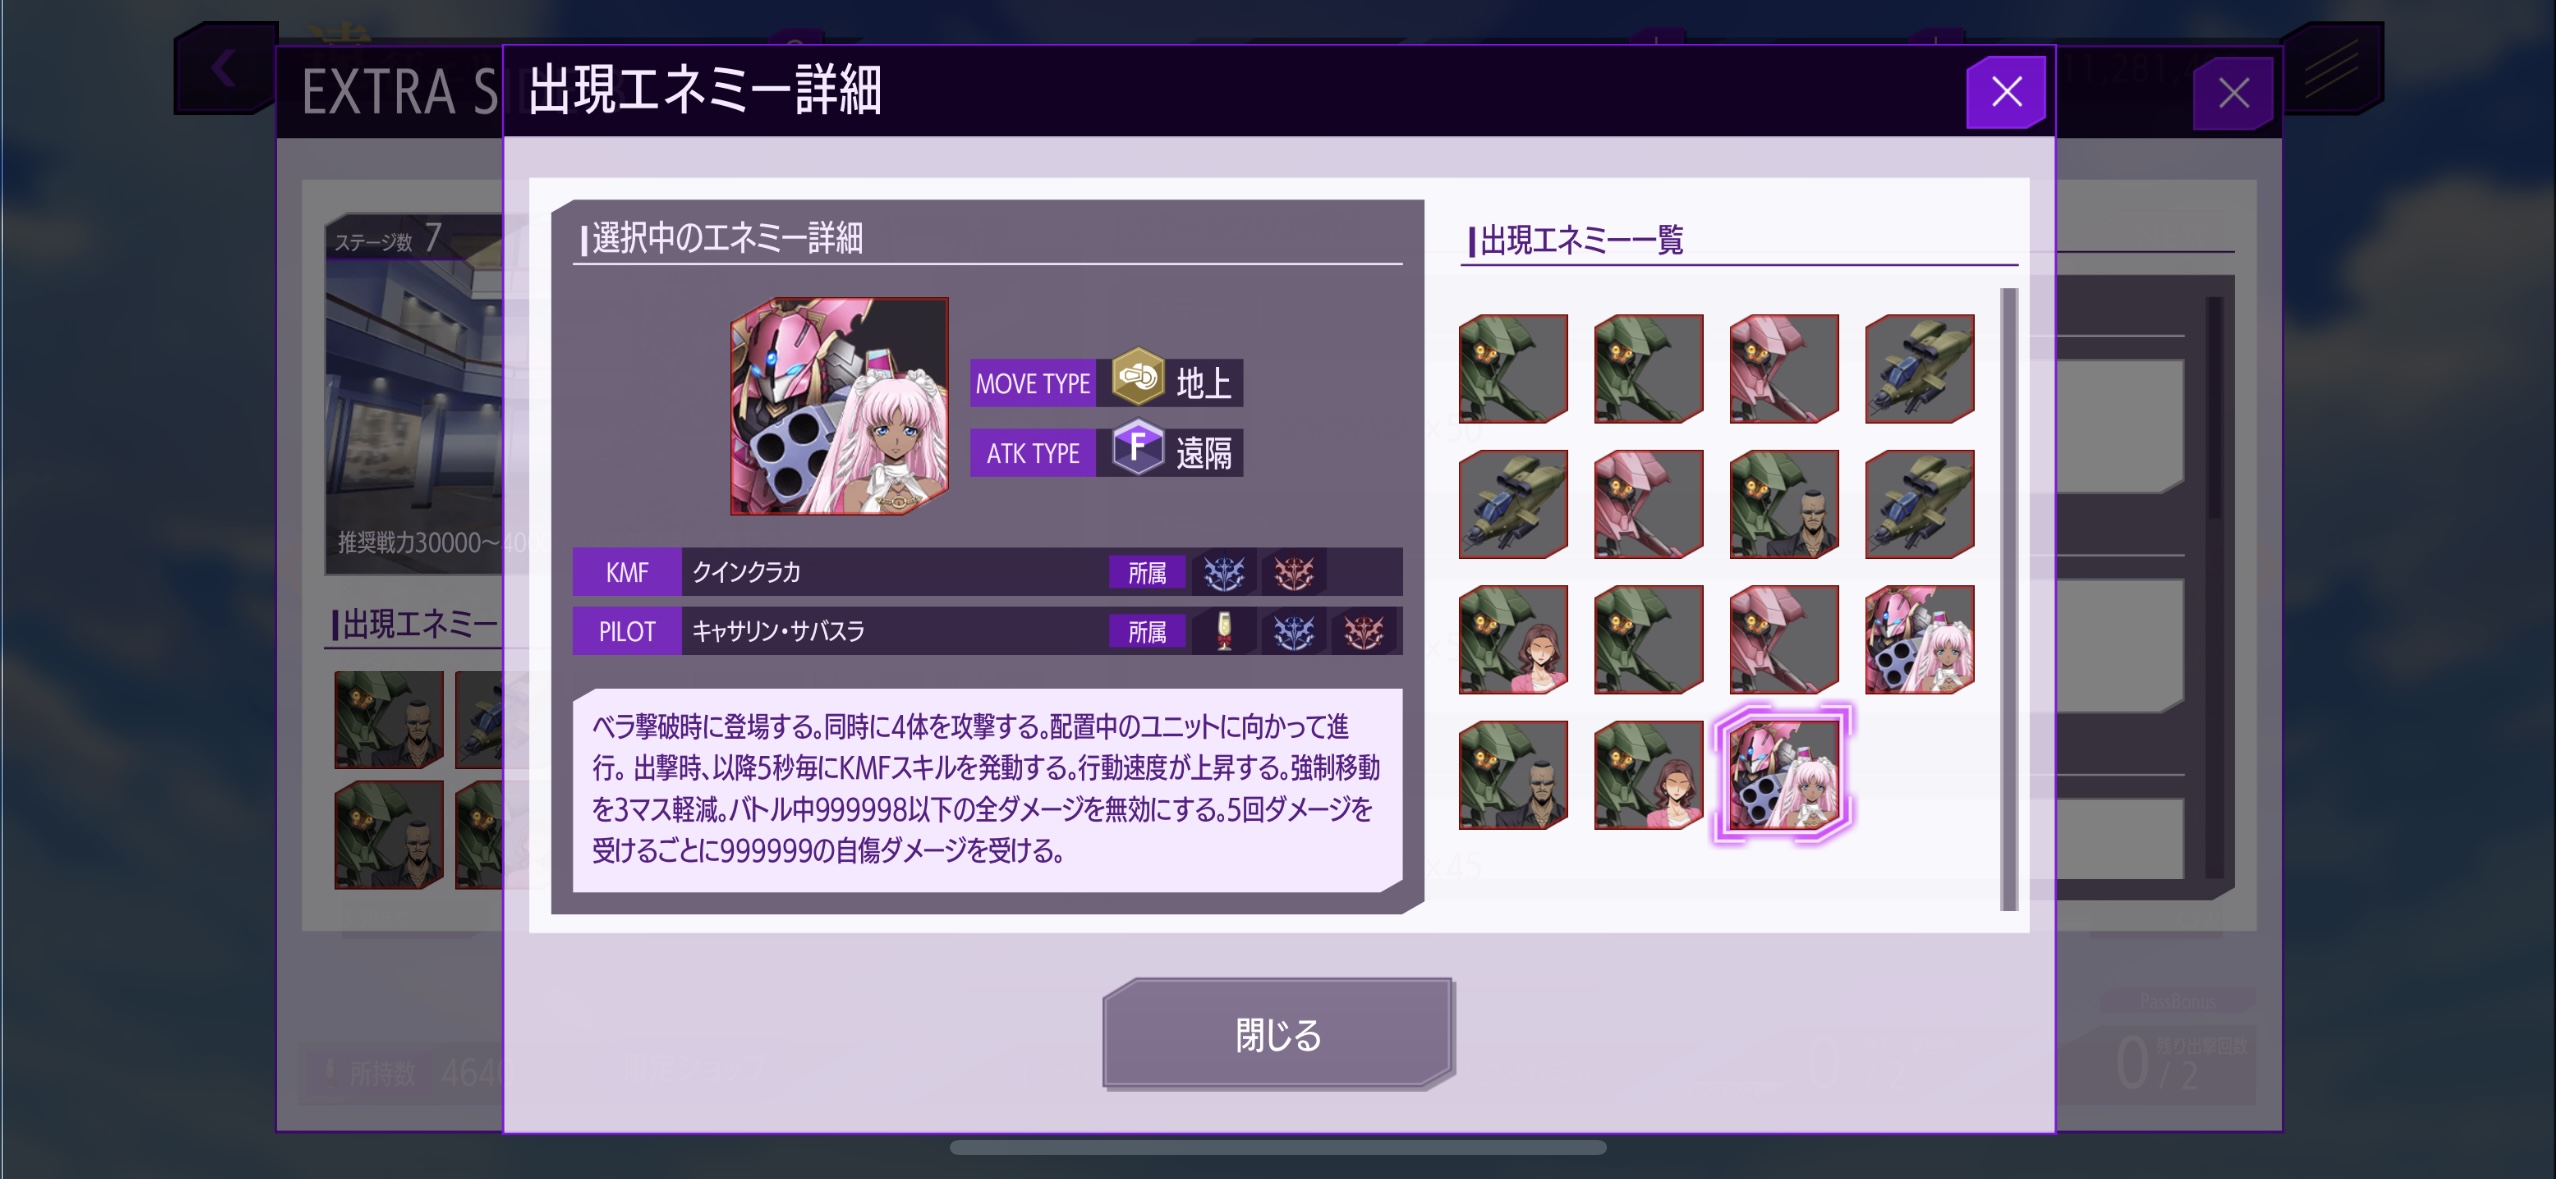Choose the brown-haired woman pilot in row three
The height and width of the screenshot is (1179, 2556).
1513,640
